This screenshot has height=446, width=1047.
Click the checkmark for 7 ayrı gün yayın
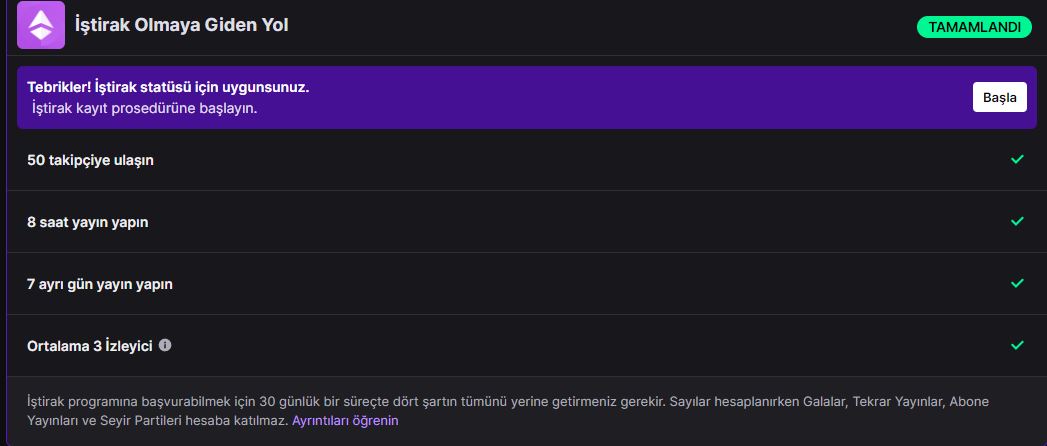1017,283
